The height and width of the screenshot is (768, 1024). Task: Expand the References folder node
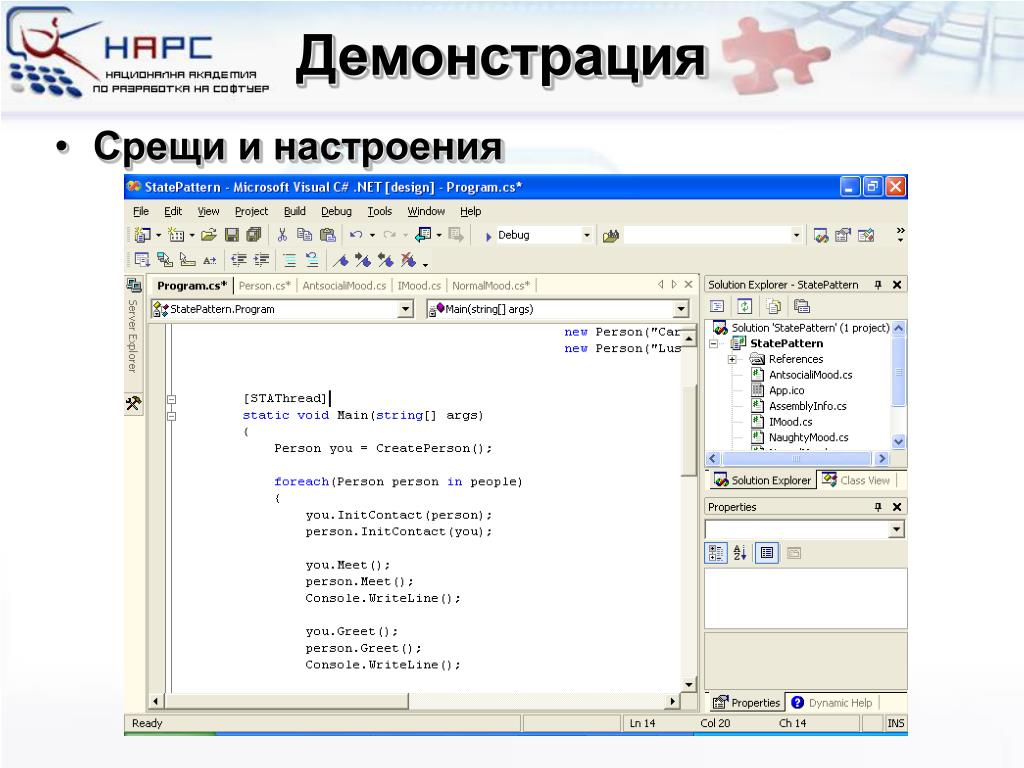(732, 359)
